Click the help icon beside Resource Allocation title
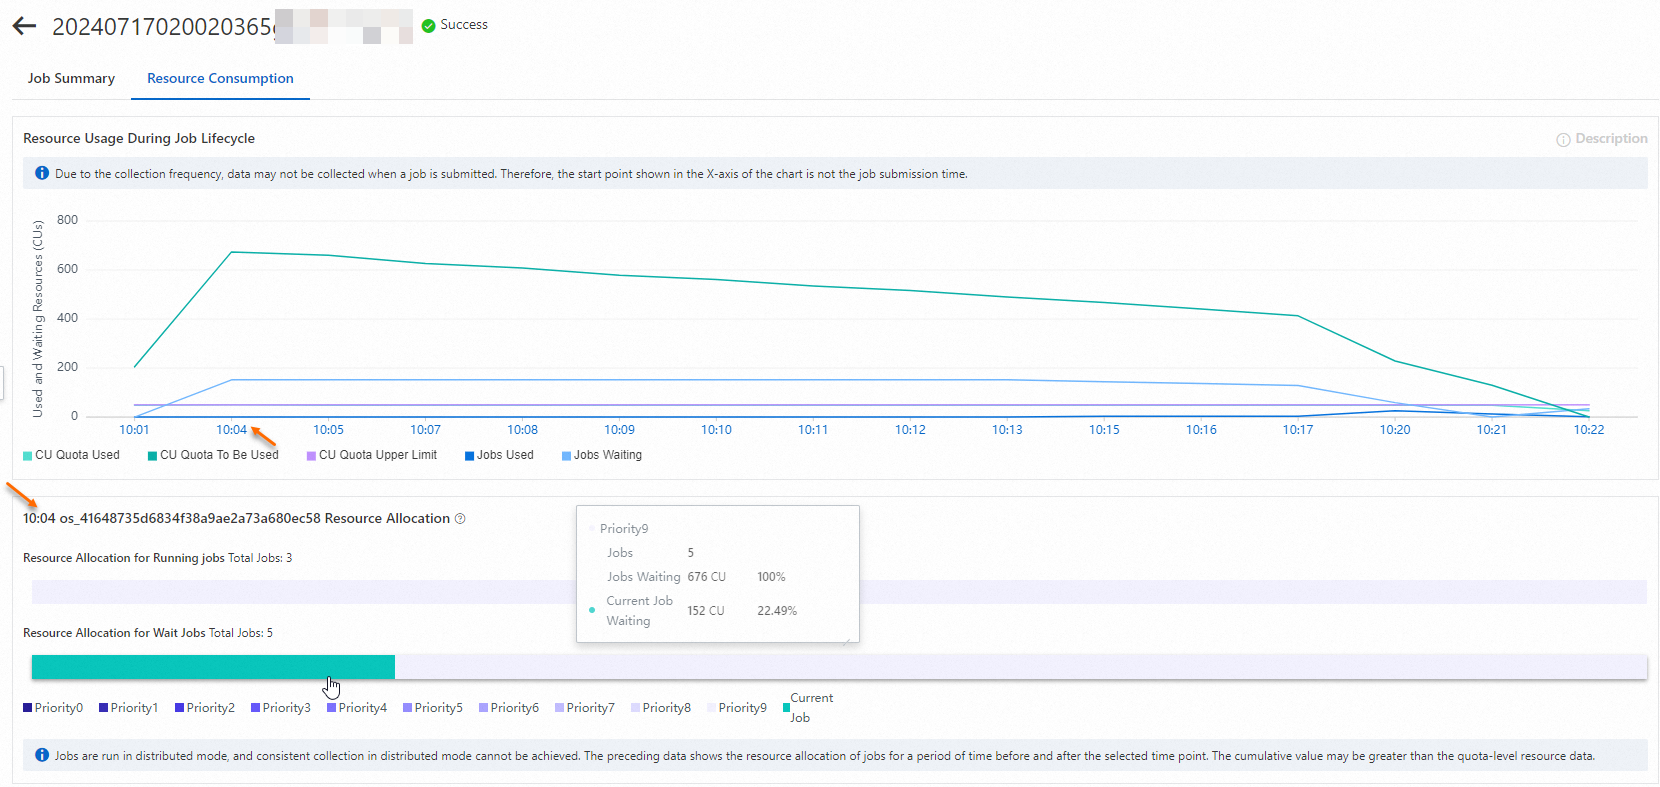Image resolution: width=1660 pixels, height=787 pixels. click(x=460, y=519)
